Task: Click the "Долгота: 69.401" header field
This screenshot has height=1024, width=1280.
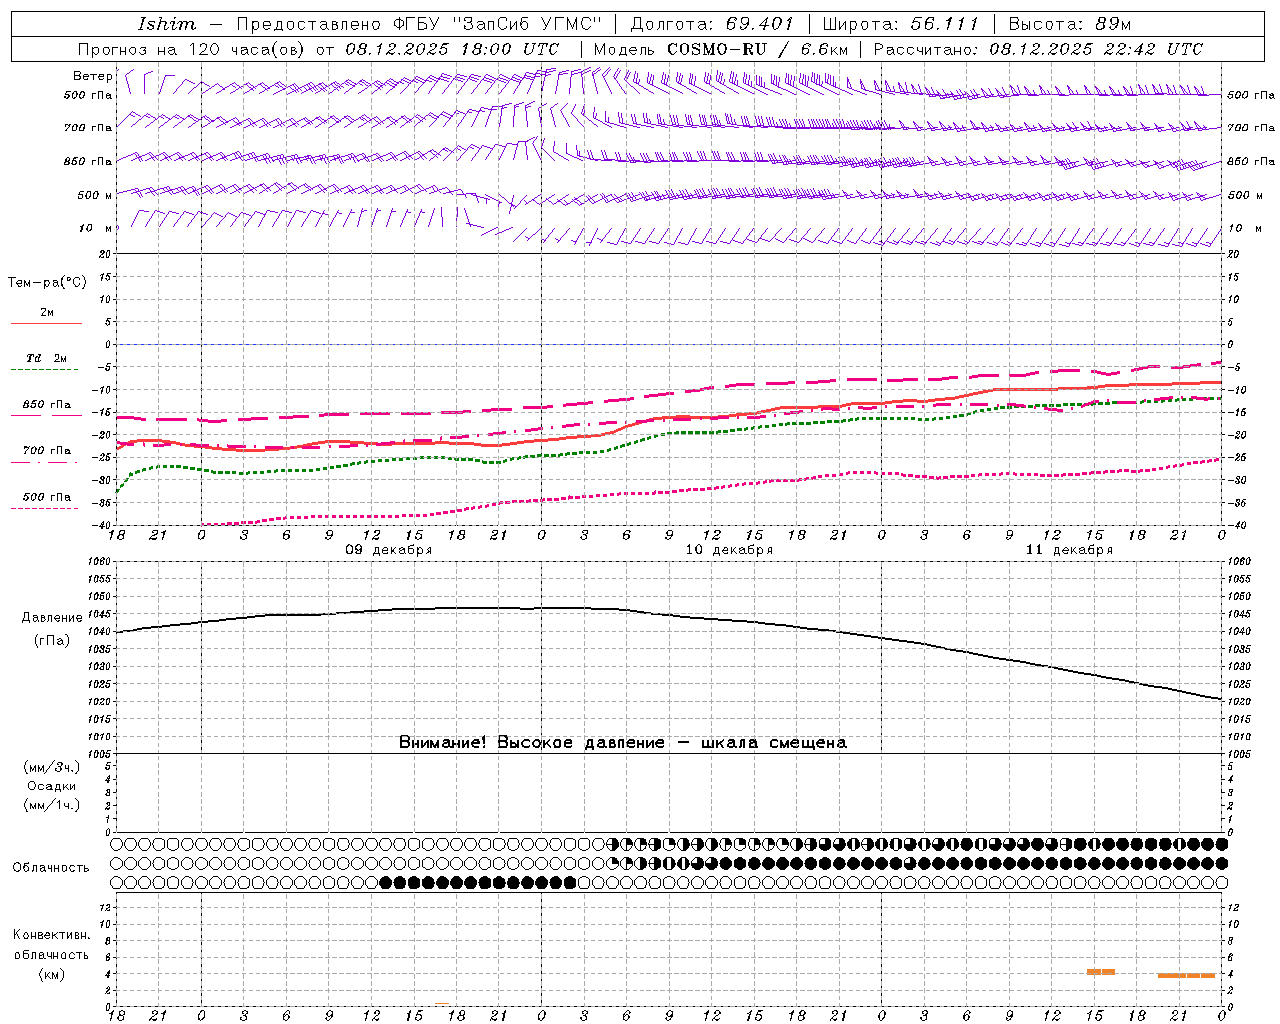Action: 711,24
